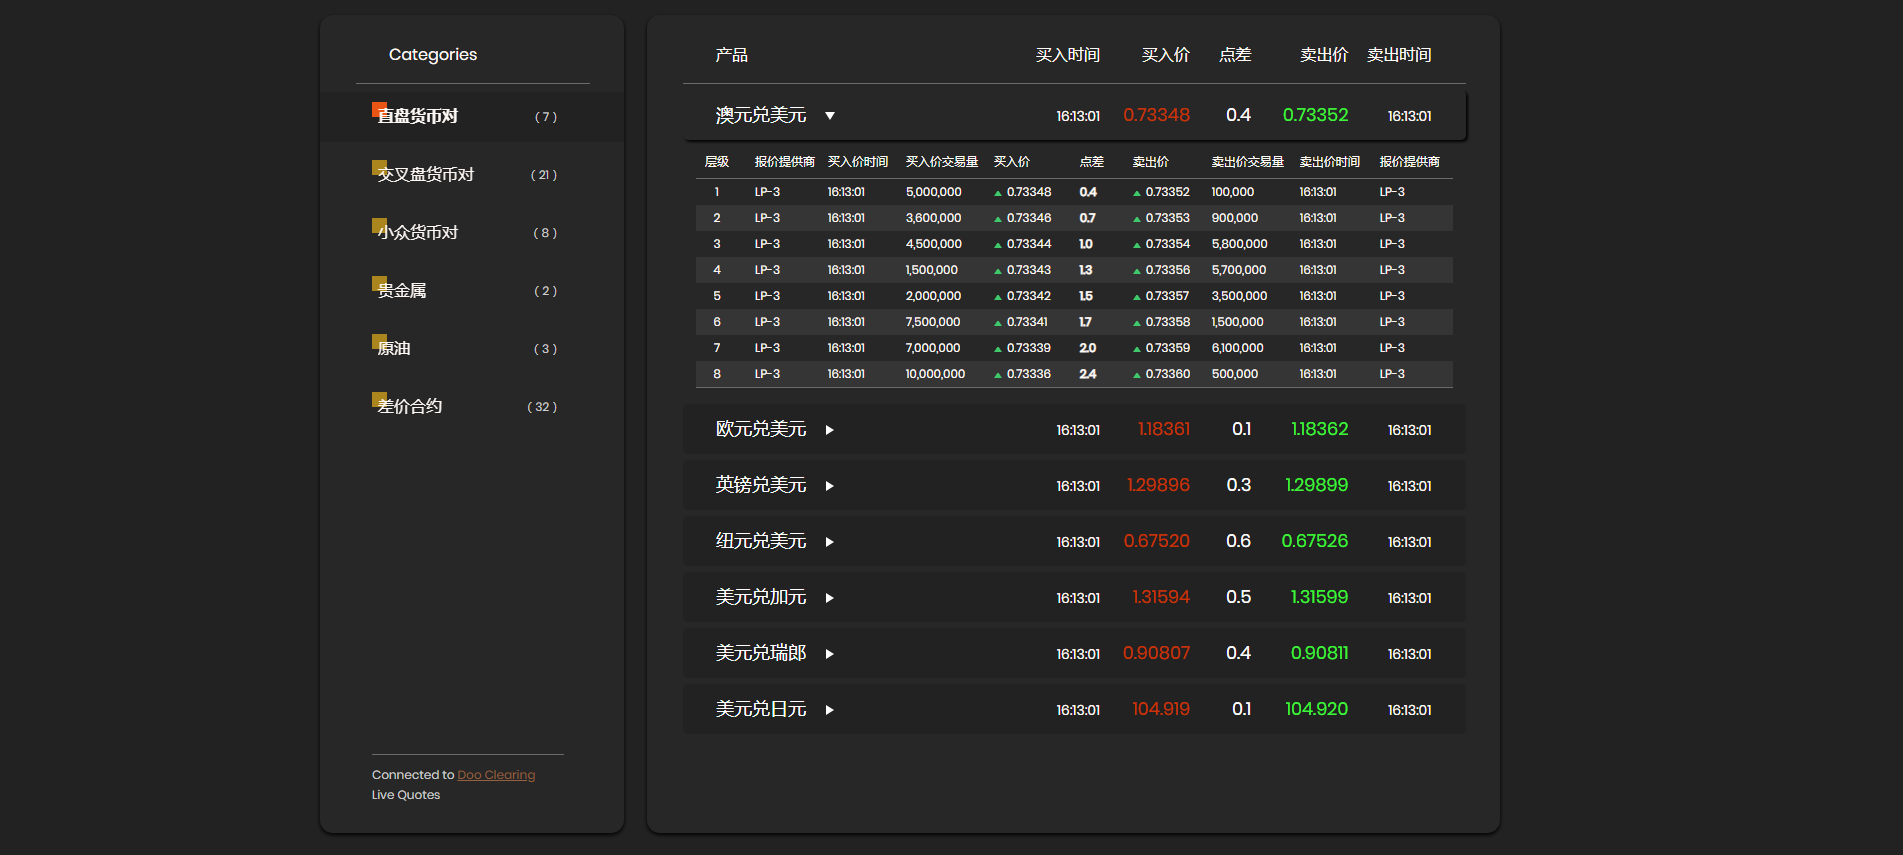1903x855 pixels.
Task: Click the 500,000 ask volume cell
Action: pos(1235,374)
